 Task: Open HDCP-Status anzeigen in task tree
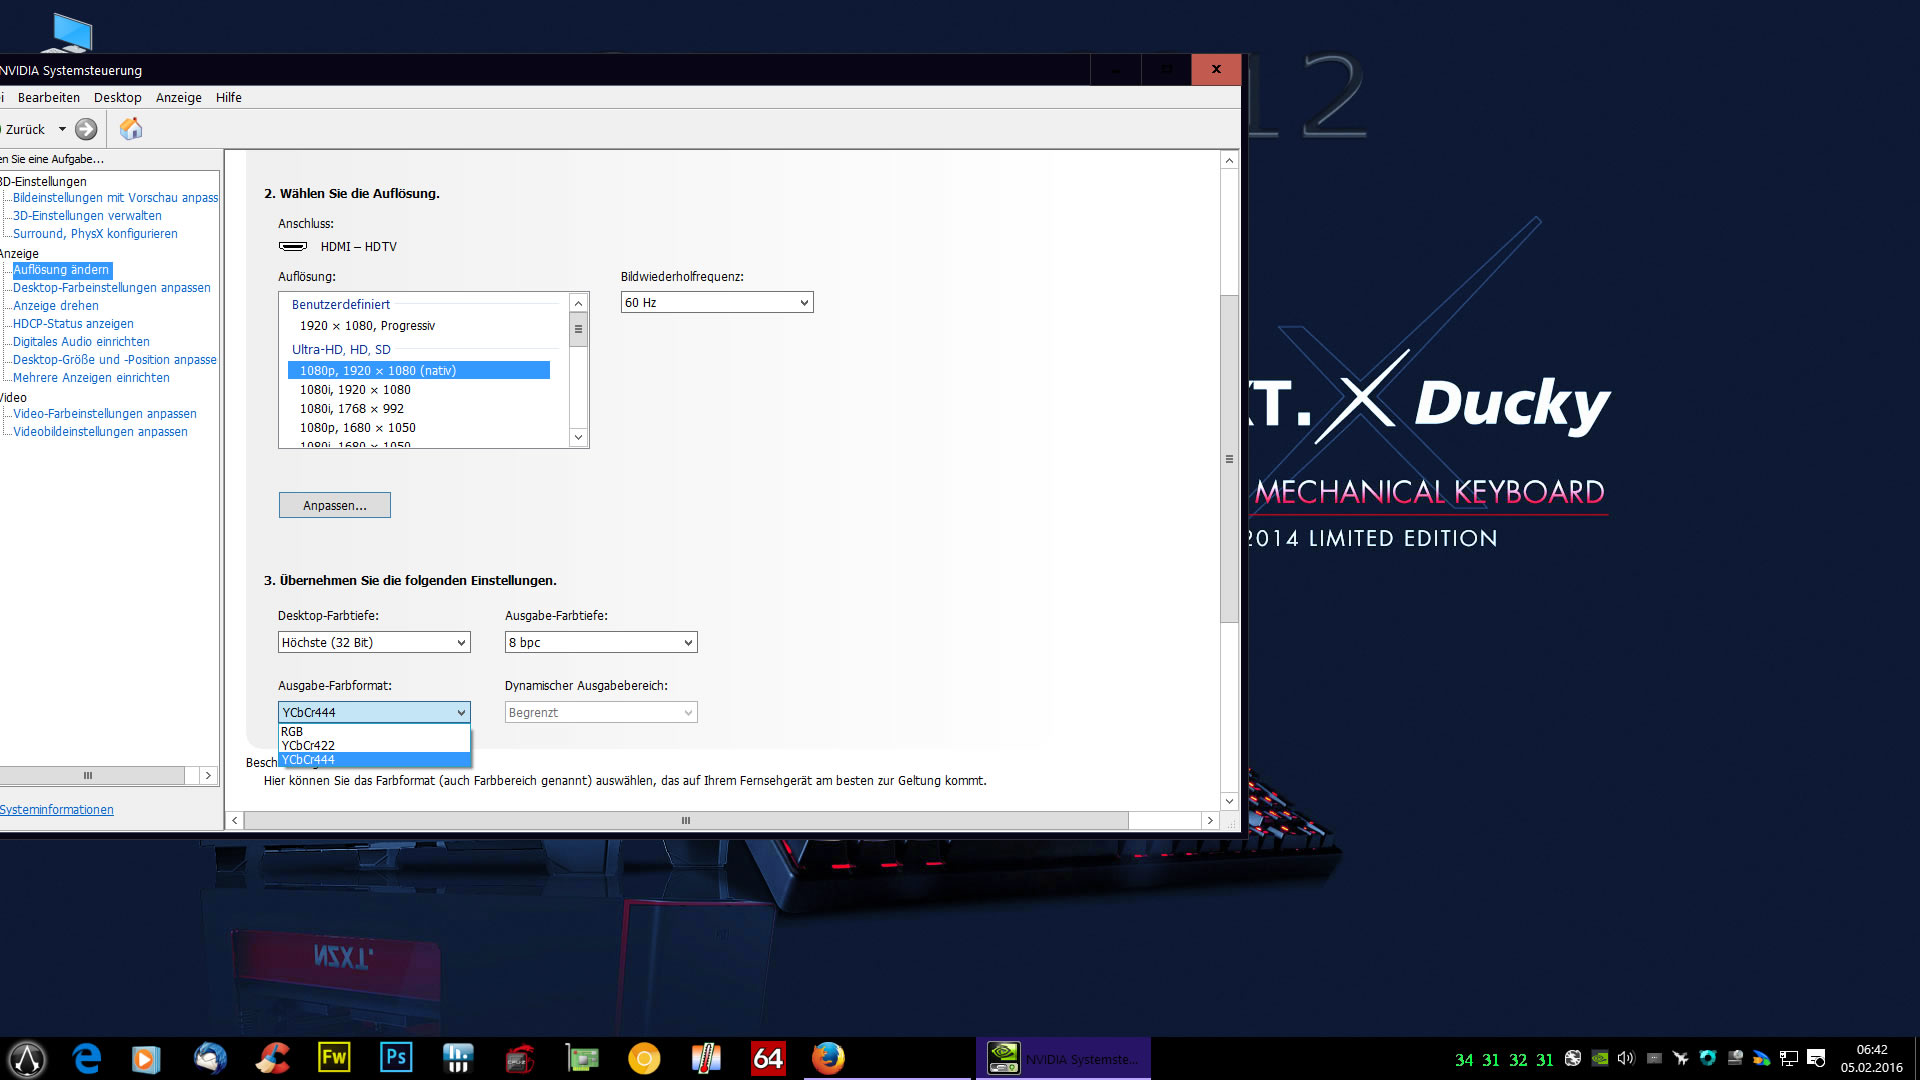click(73, 323)
